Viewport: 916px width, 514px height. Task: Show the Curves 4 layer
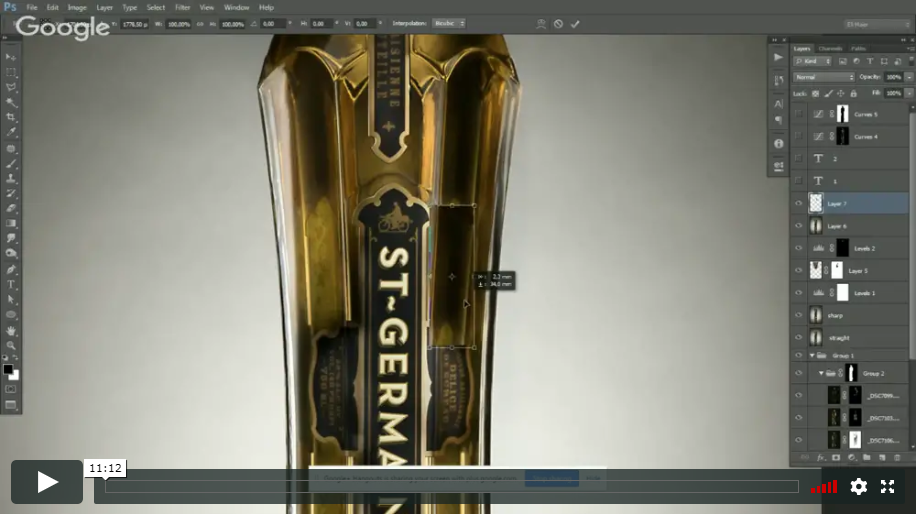799,137
